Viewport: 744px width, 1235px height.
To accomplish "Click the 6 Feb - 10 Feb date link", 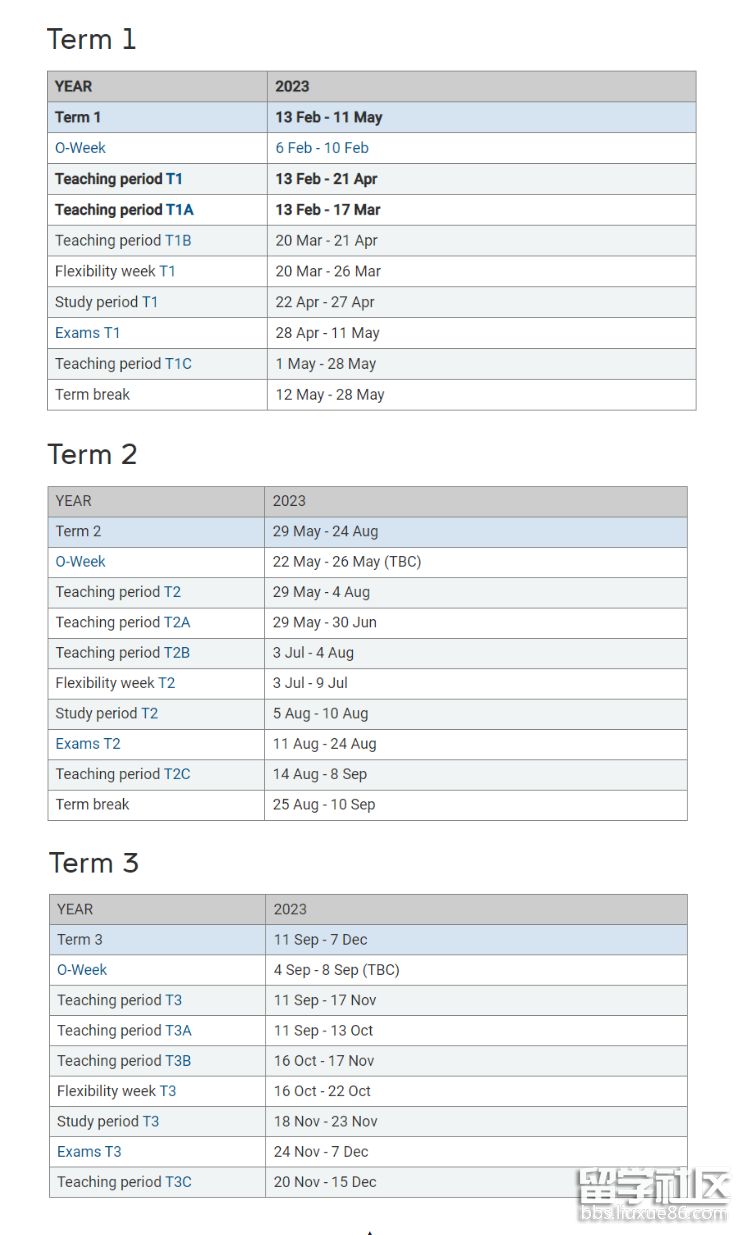I will 322,148.
